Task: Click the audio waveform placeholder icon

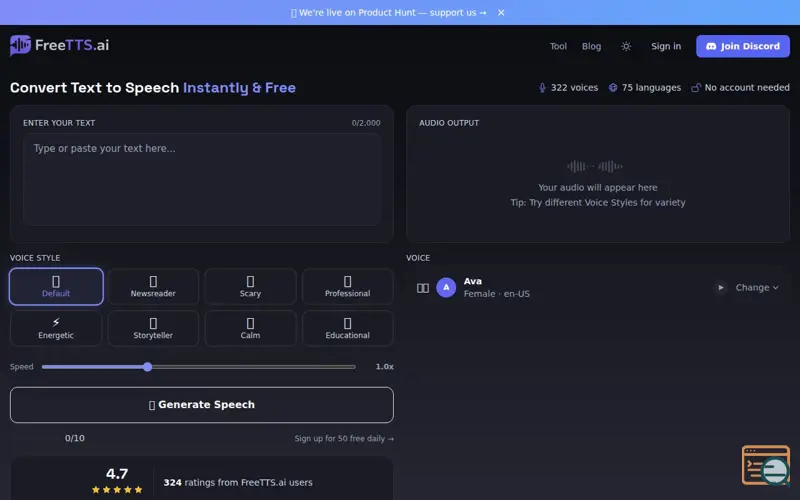Action: 595,166
